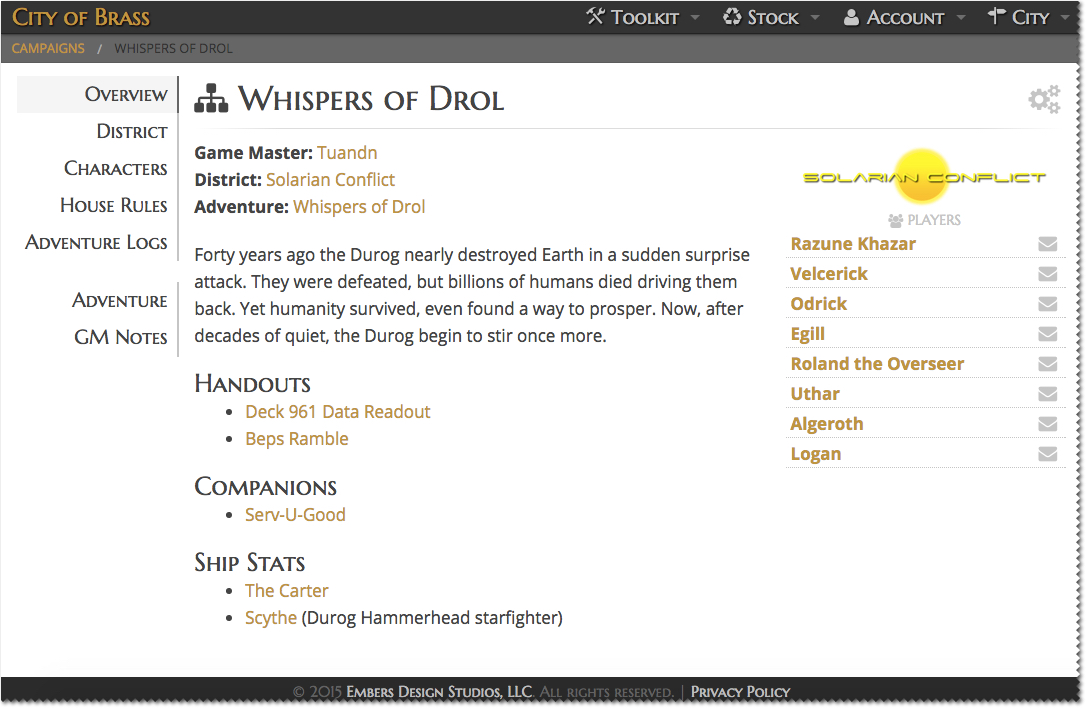Go to GM Notes in sidebar
Image resolution: width=1086 pixels, height=708 pixels.
[x=120, y=337]
